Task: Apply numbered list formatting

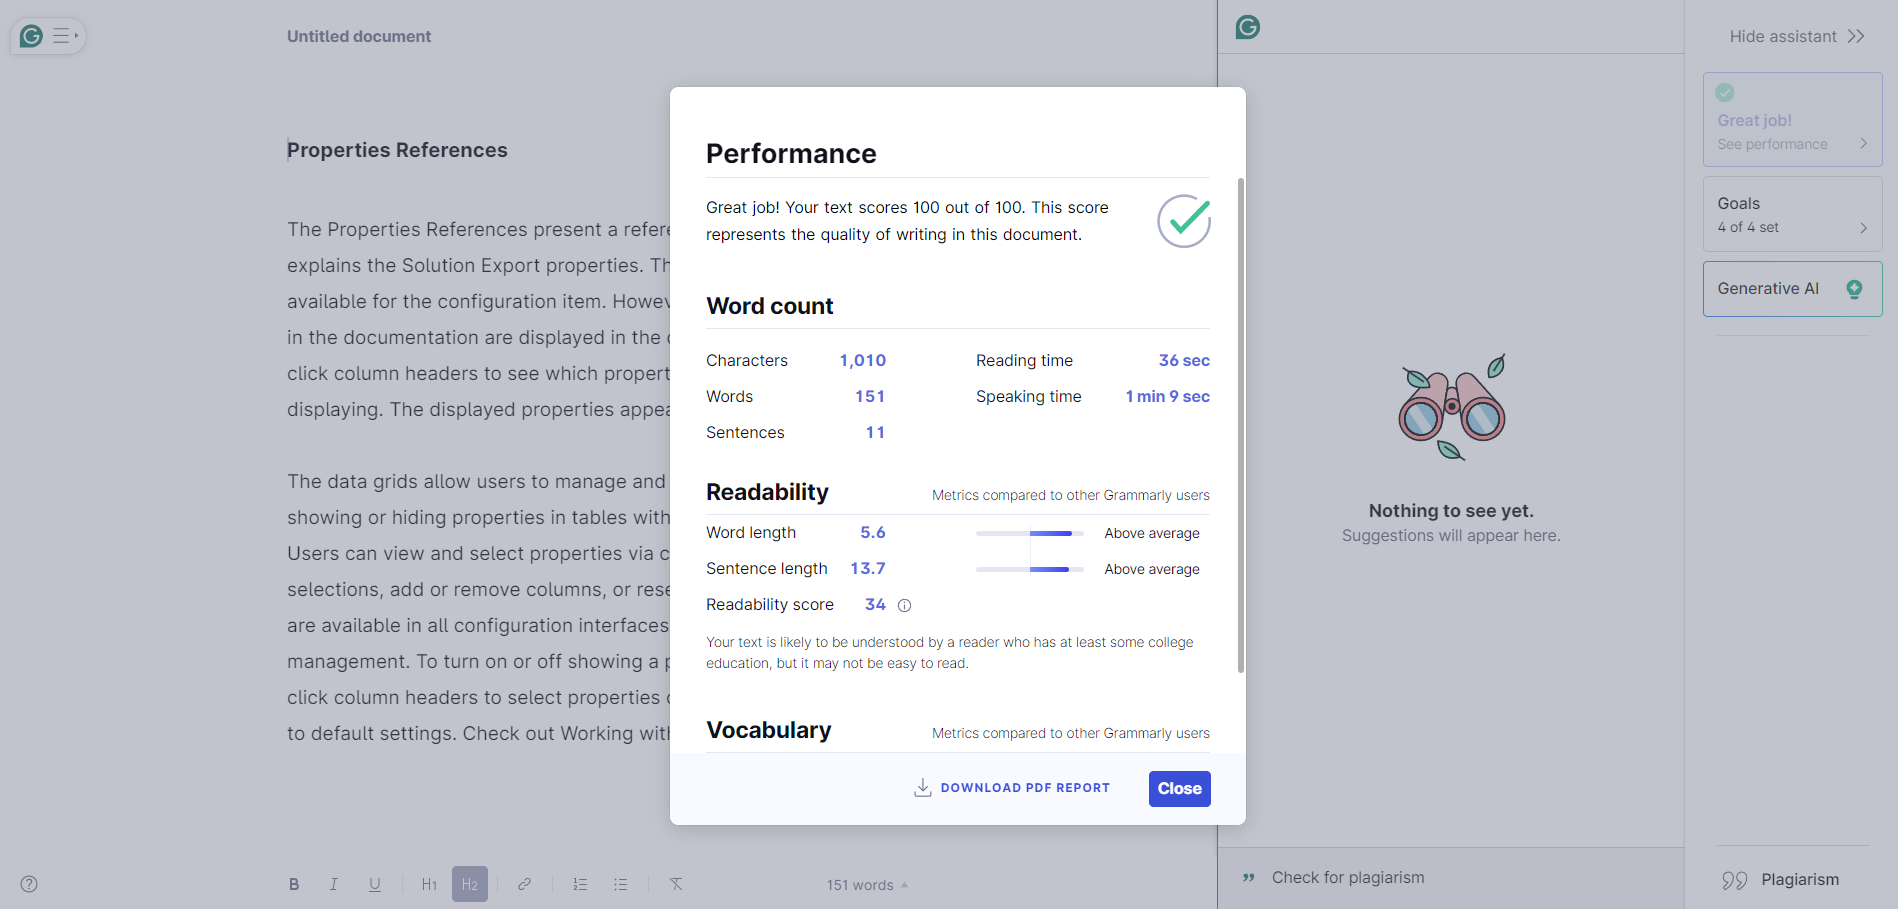Action: (580, 884)
